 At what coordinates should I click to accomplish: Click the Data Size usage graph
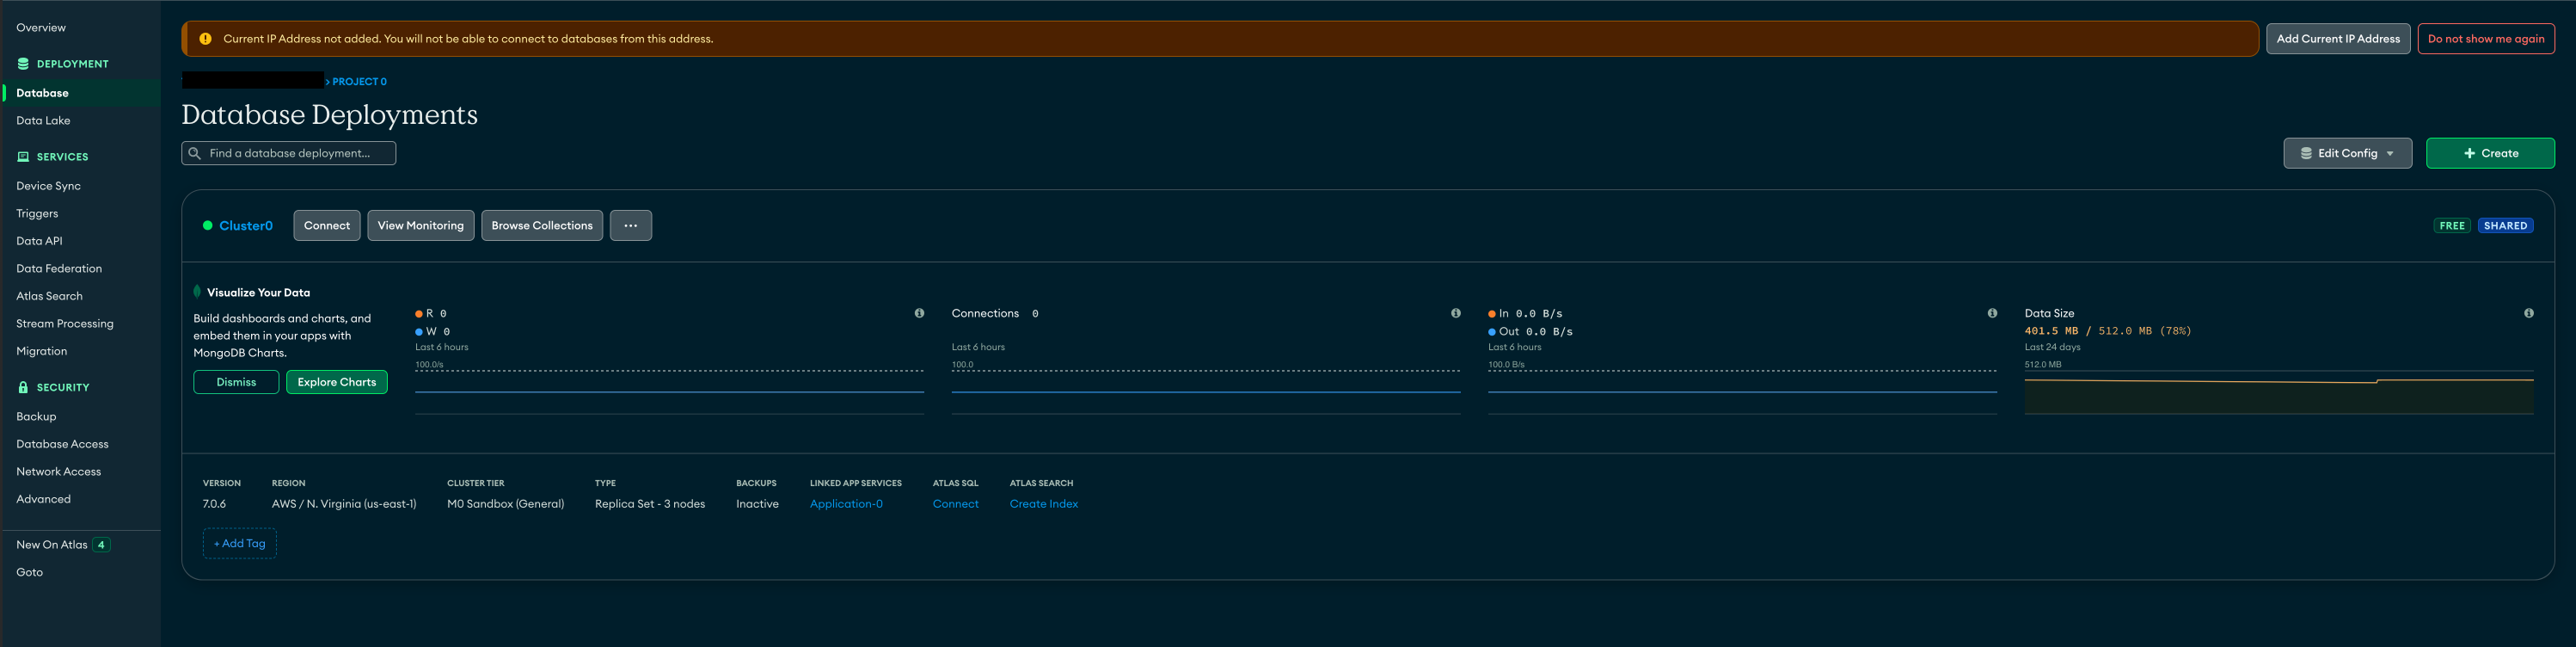click(x=2279, y=392)
